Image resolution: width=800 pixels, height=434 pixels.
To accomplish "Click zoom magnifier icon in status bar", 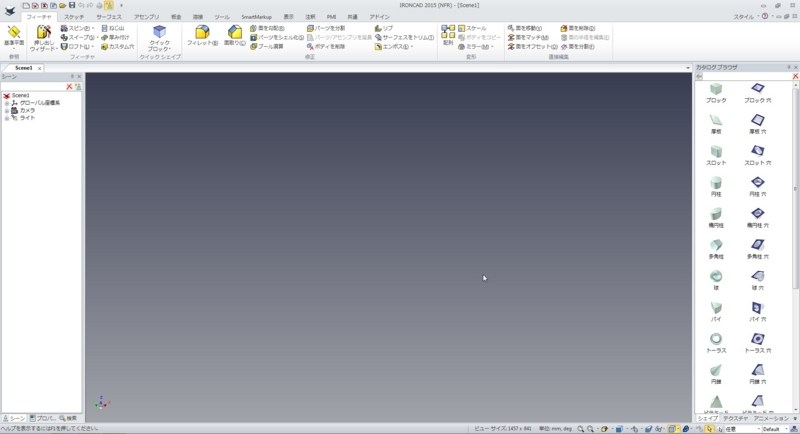I will [580, 429].
